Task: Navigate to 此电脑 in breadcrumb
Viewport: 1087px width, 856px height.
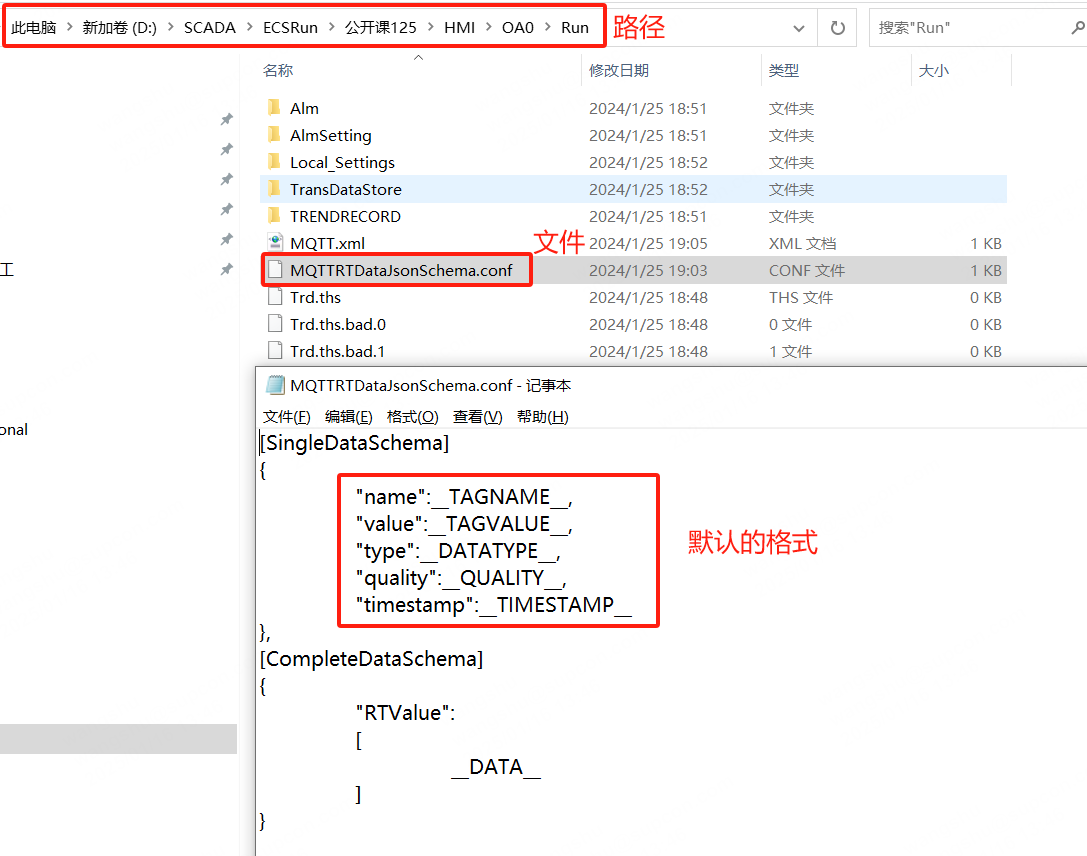Action: [33, 28]
